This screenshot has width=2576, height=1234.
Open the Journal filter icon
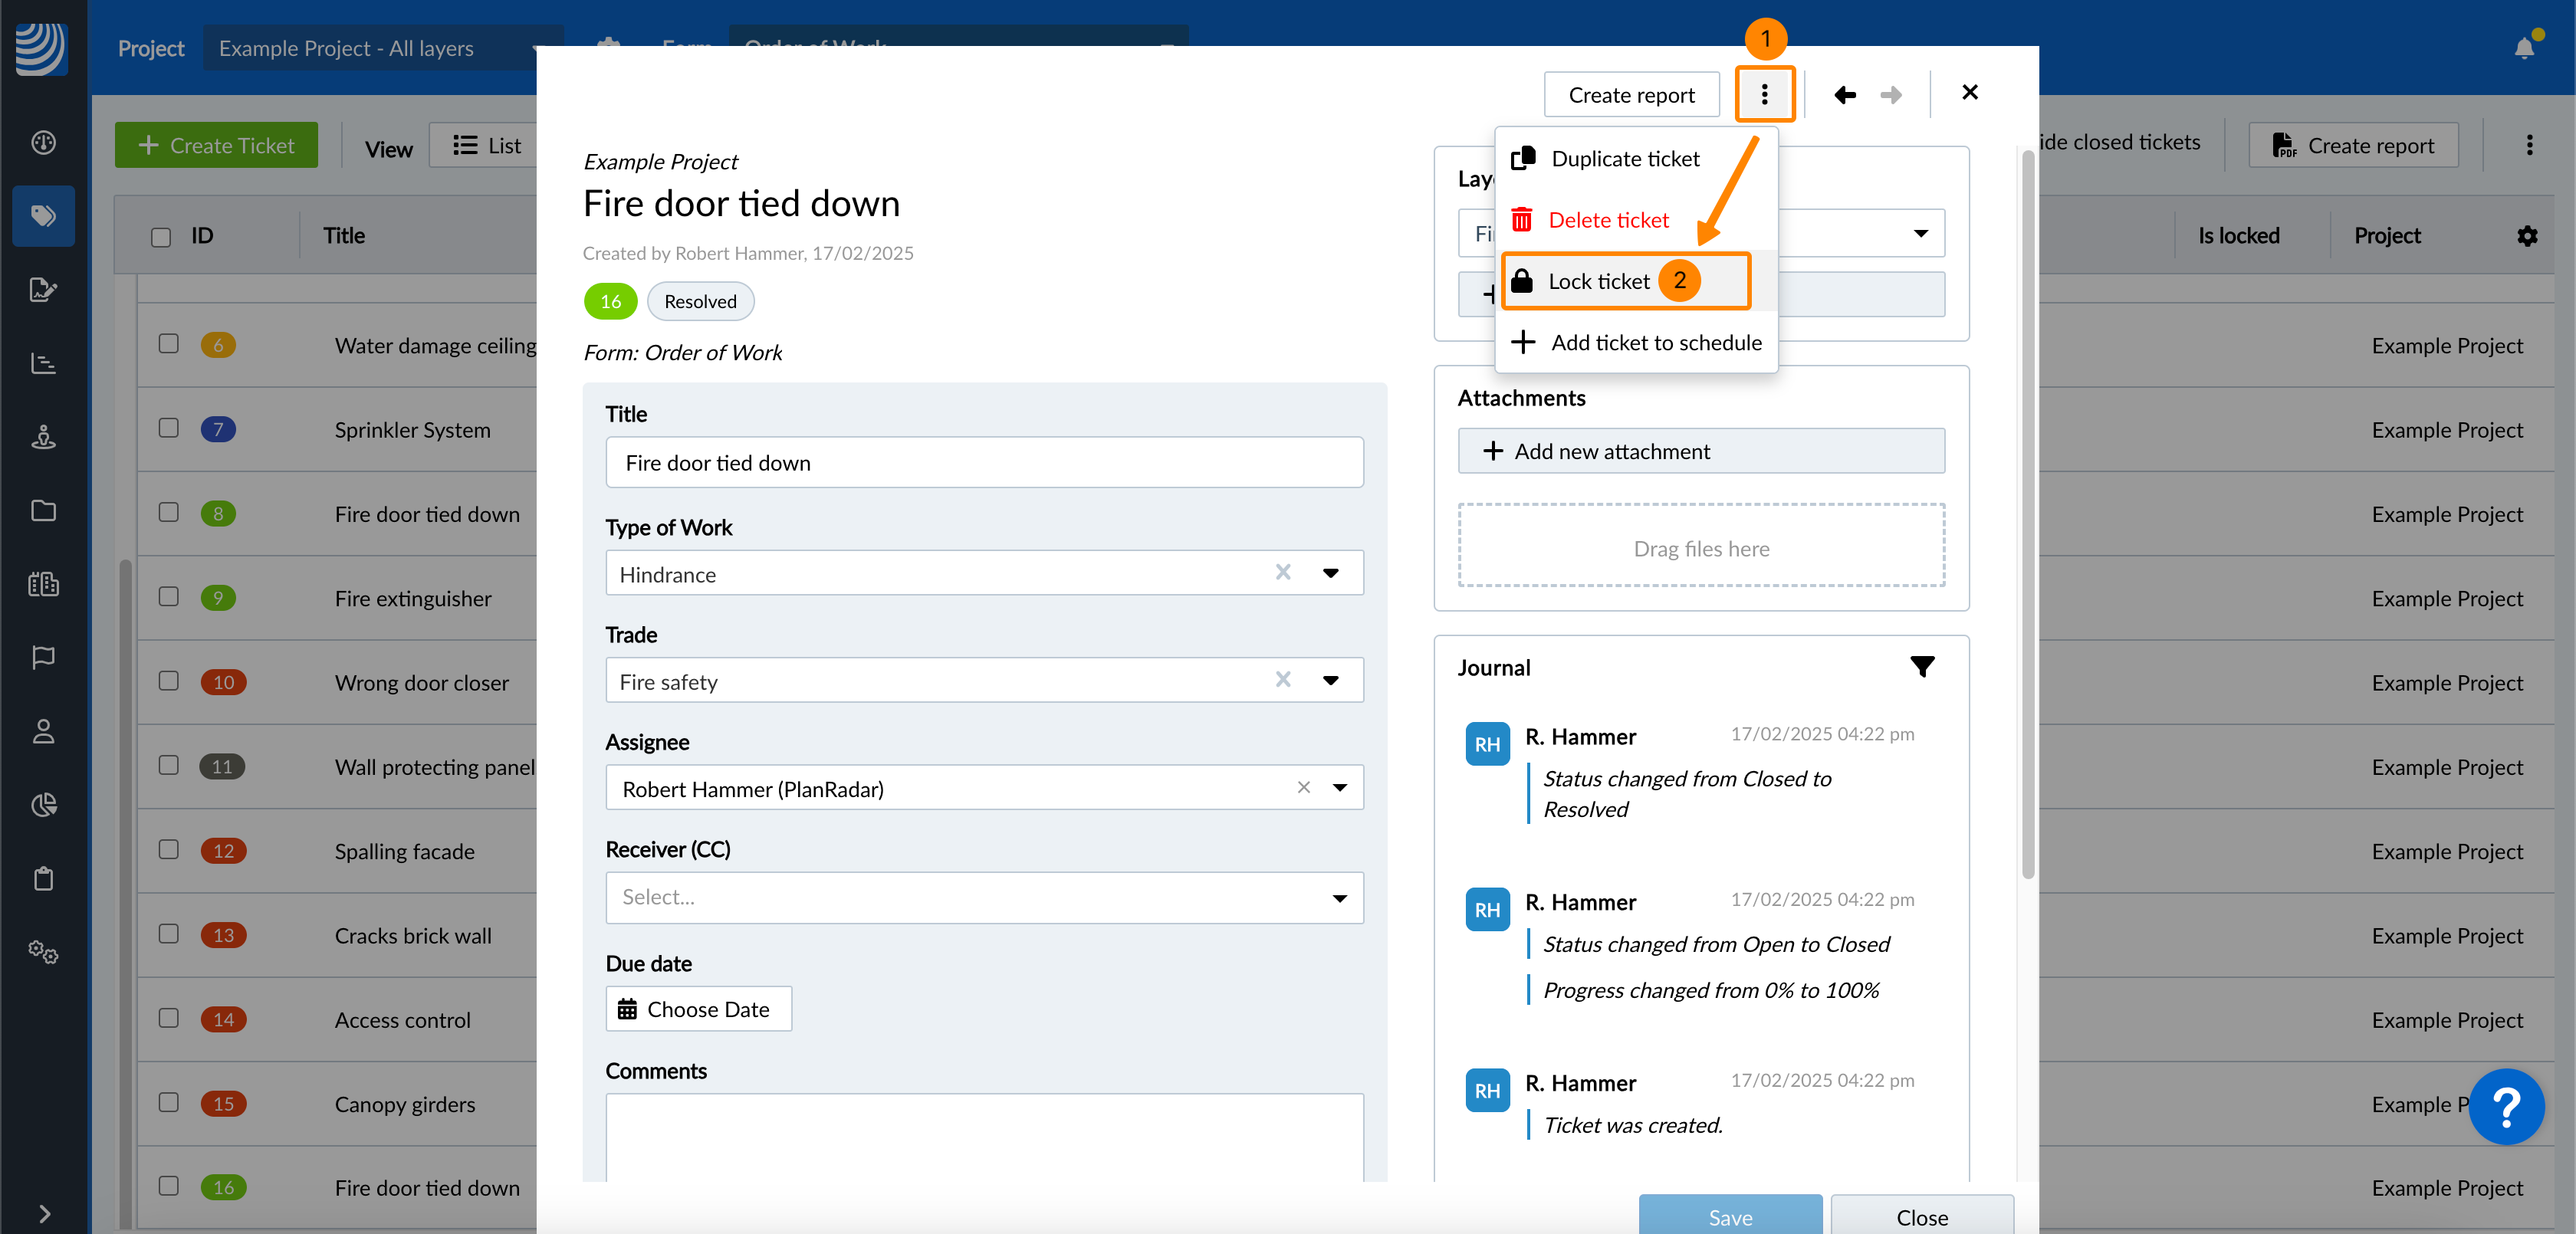point(1921,667)
